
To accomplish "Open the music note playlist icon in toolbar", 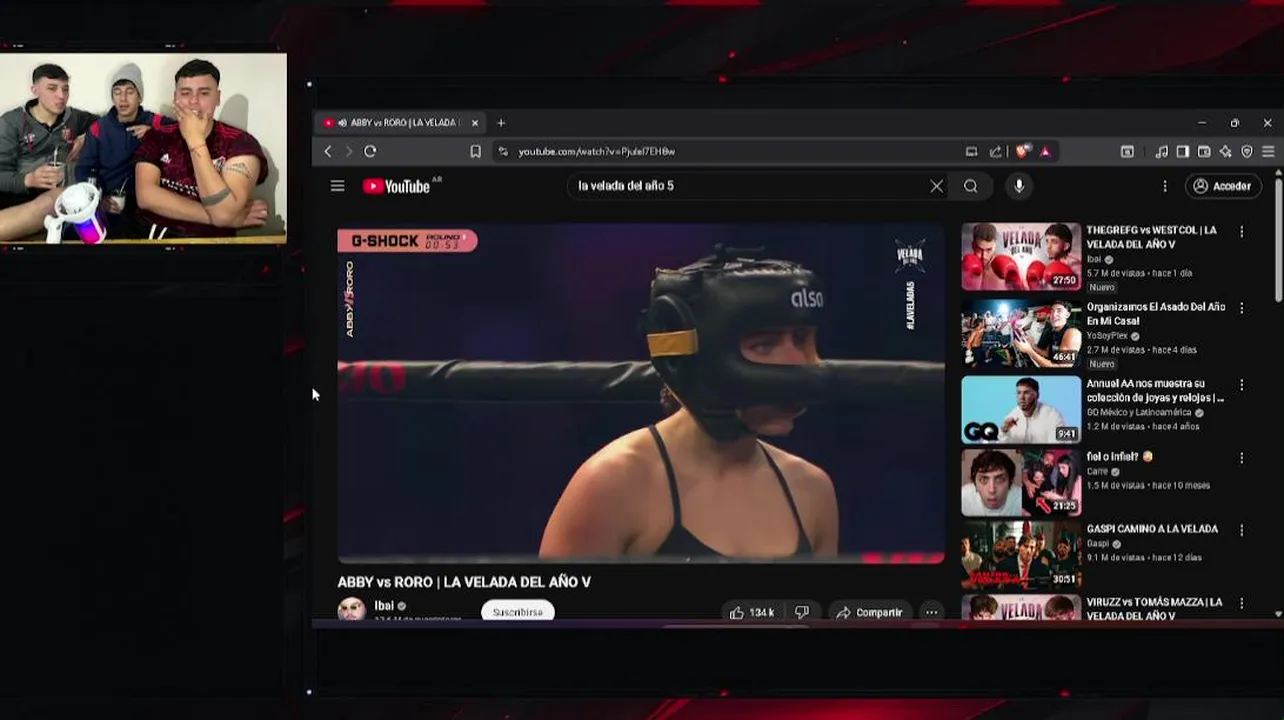I will (1161, 152).
